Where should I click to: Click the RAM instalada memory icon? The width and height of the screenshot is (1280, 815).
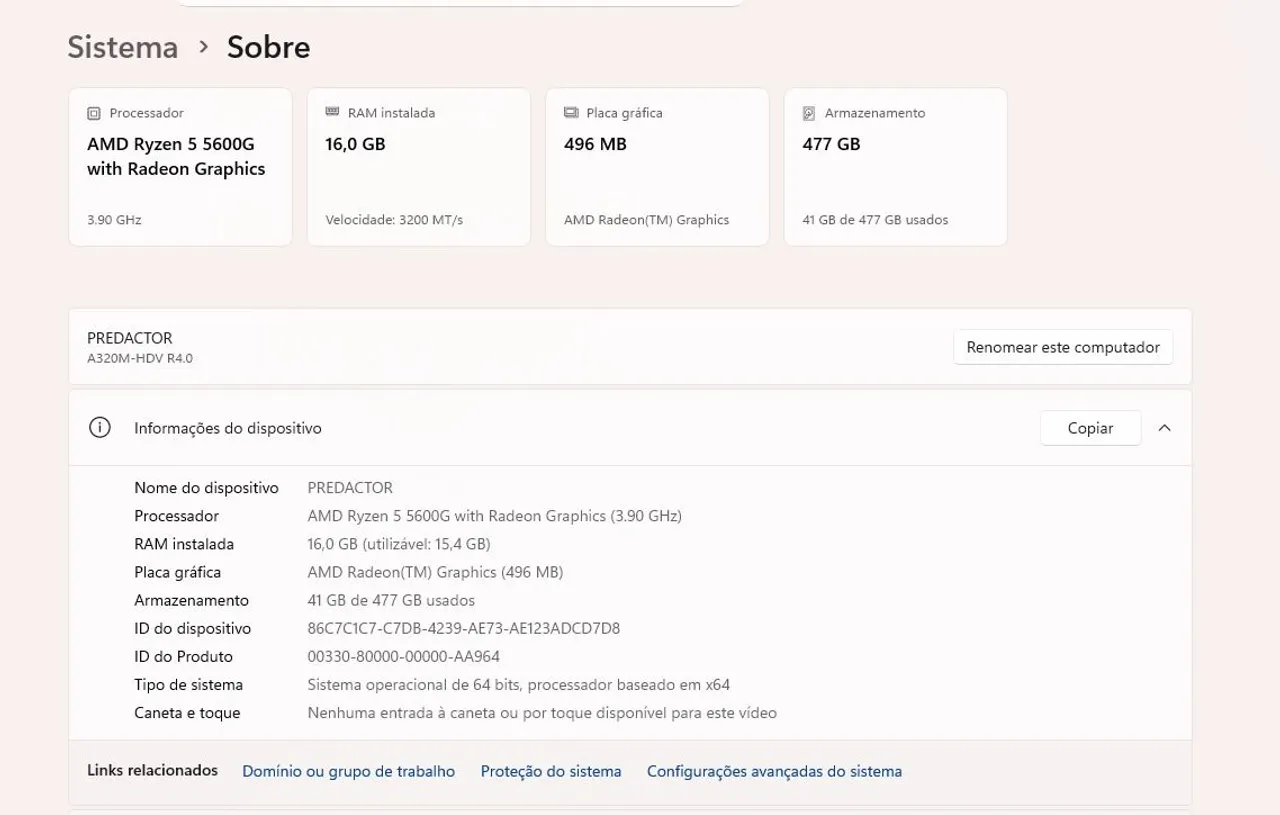[x=333, y=113]
